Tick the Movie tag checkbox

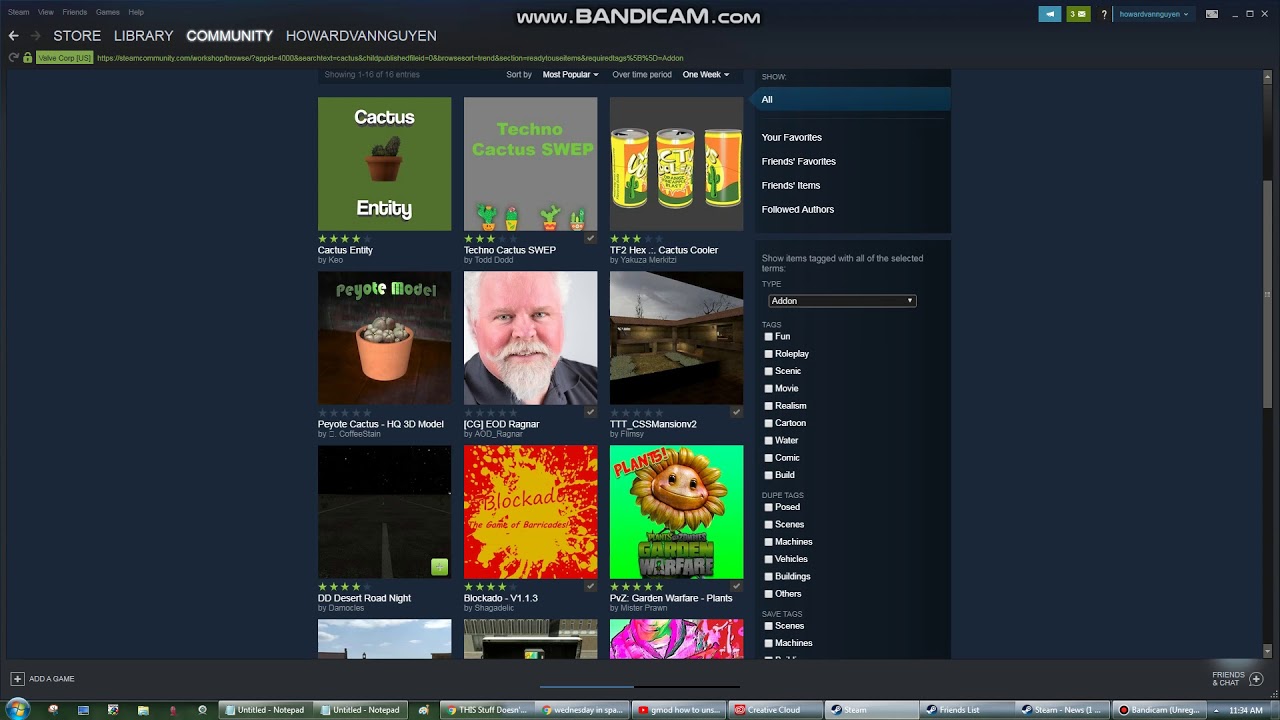coord(768,389)
